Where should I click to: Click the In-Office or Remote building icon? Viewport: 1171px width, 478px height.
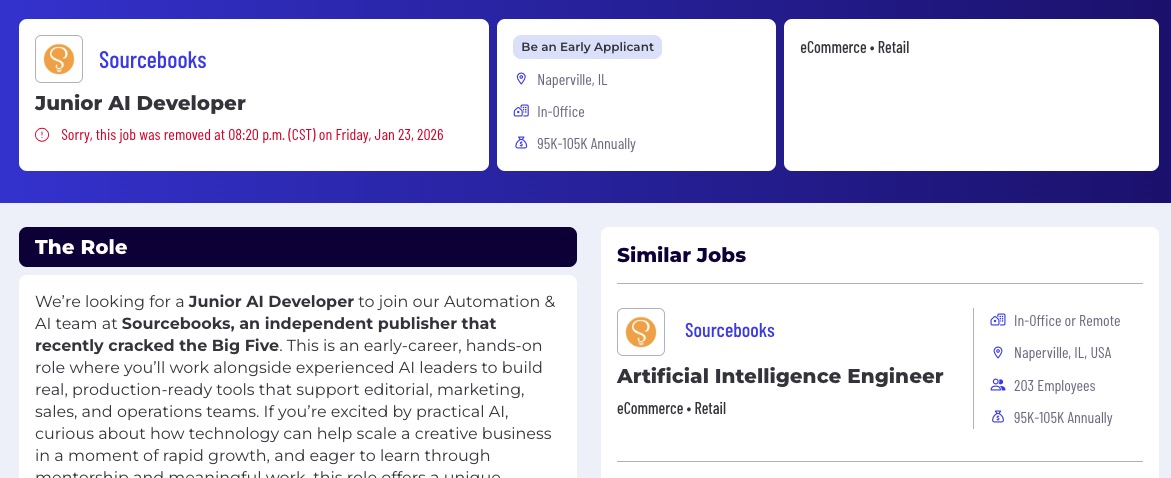point(997,320)
